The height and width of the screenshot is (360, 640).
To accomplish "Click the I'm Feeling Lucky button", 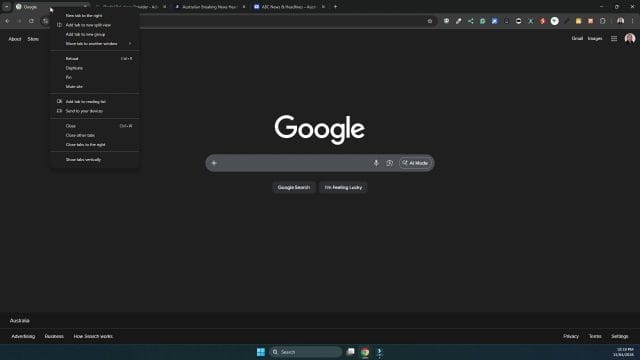I will pyautogui.click(x=343, y=187).
